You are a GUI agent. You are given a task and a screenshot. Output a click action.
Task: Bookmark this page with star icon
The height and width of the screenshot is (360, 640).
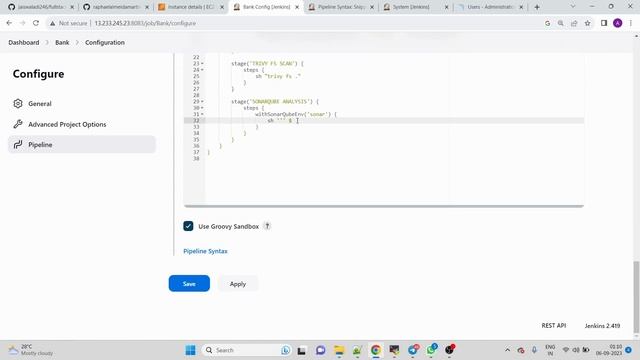click(x=587, y=23)
